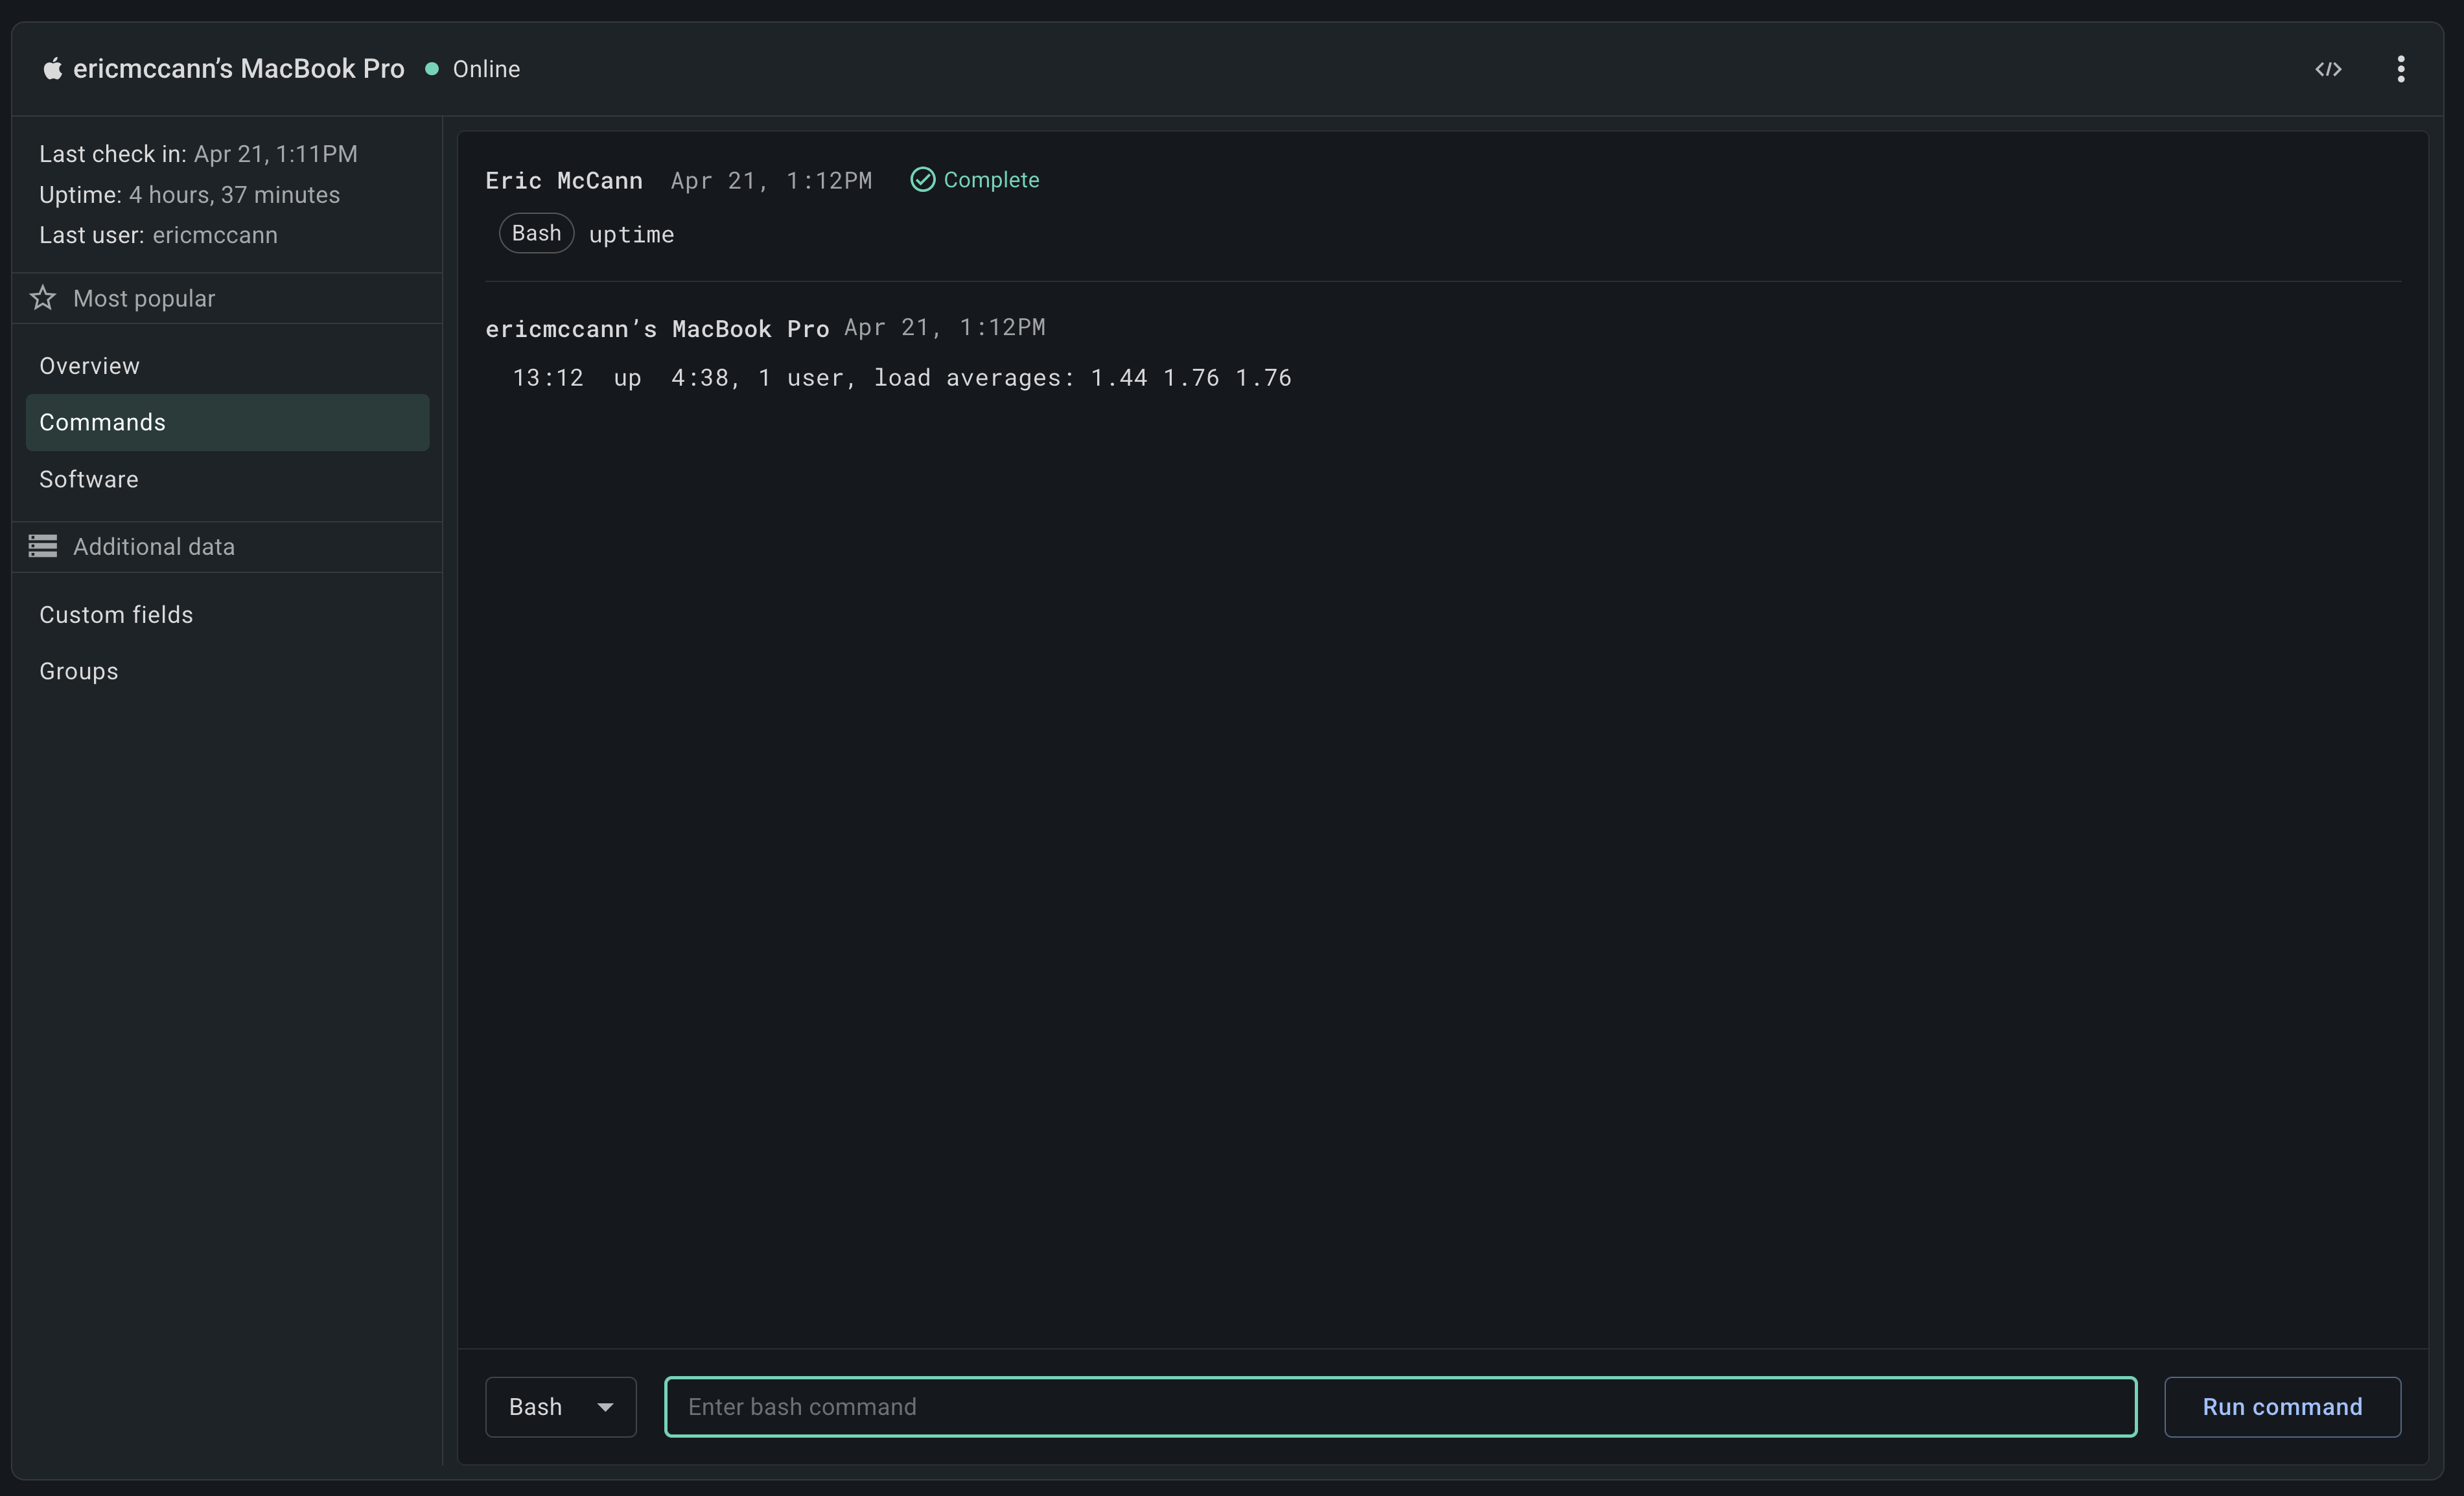Go to the Software section

(x=89, y=479)
